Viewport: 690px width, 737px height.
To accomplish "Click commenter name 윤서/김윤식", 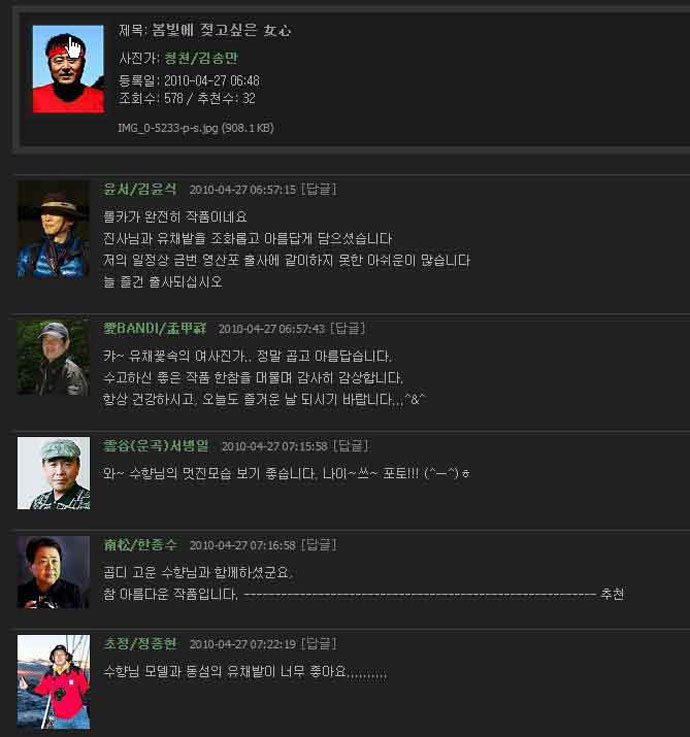I will [140, 189].
